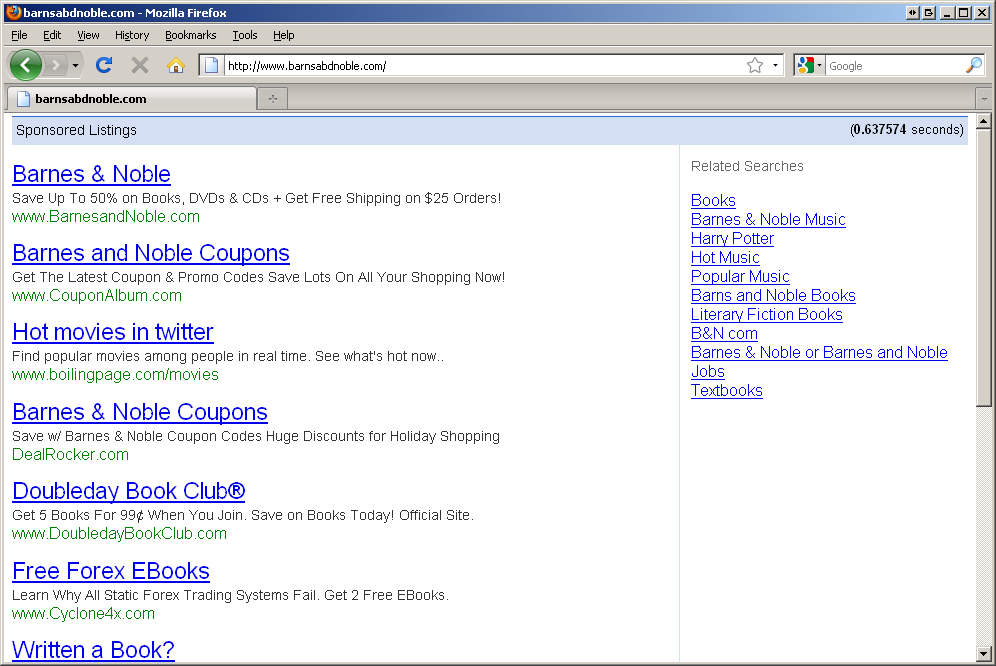Viewport: 996px width, 666px height.
Task: Click the title bar left-right arrows button
Action: [x=913, y=12]
